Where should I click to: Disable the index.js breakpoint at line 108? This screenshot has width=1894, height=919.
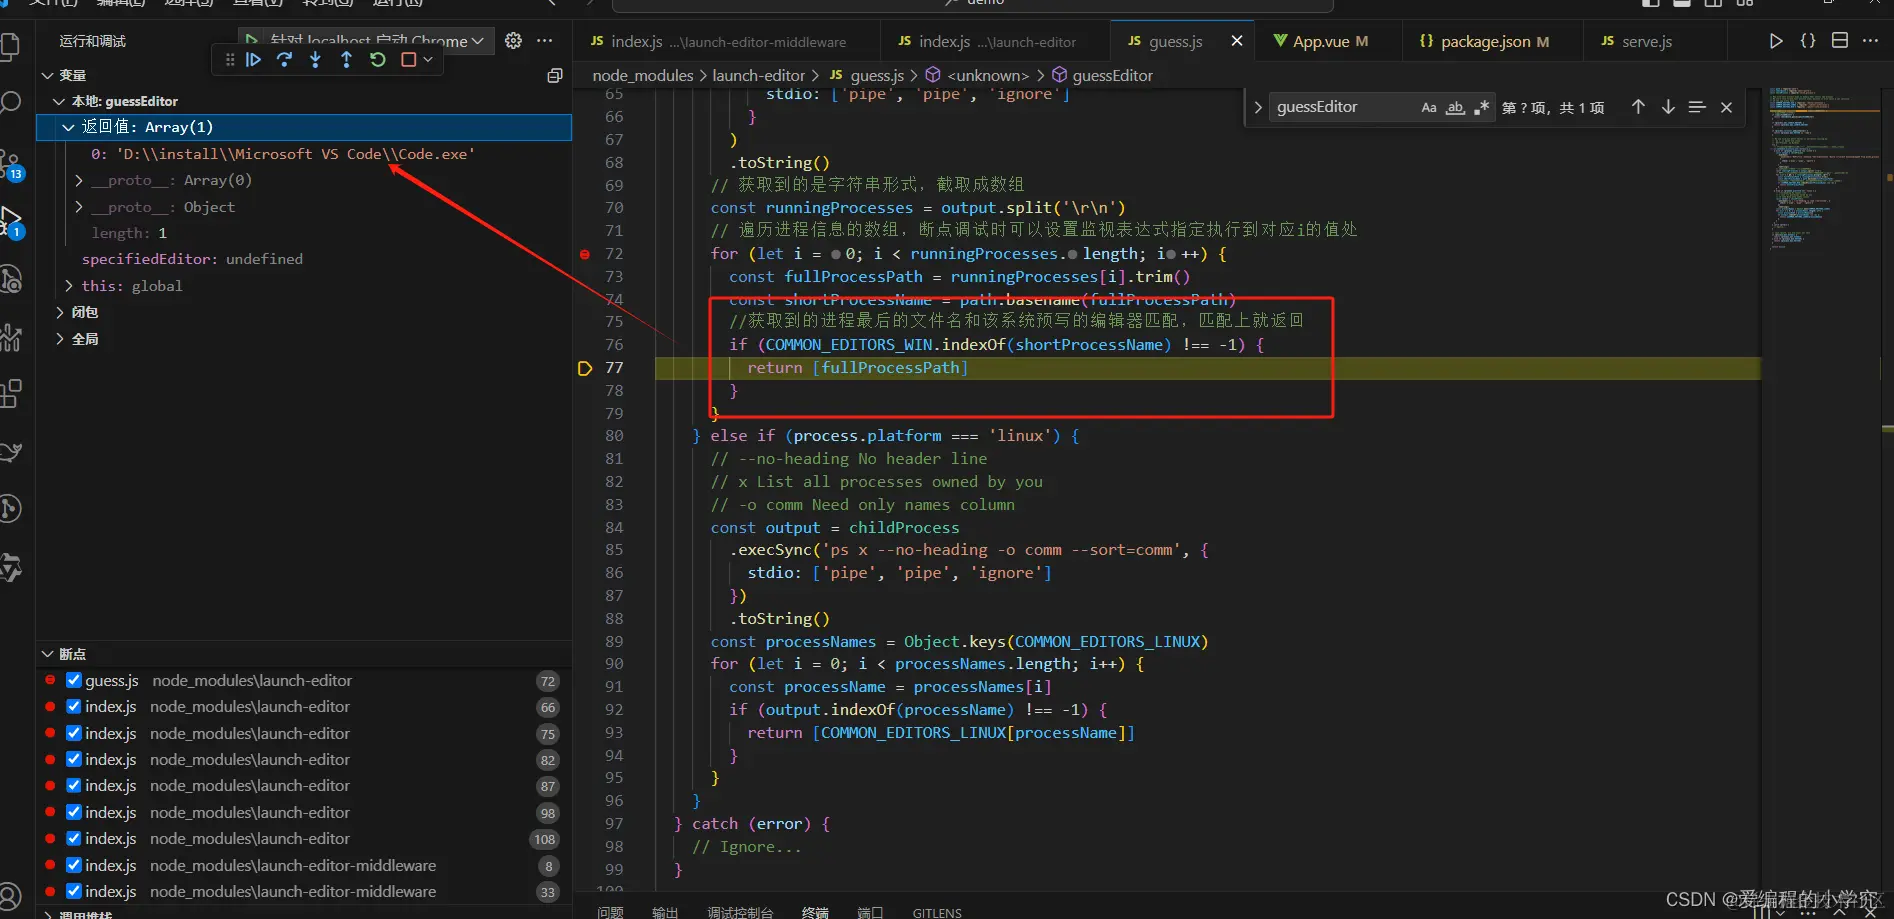pyautogui.click(x=74, y=838)
